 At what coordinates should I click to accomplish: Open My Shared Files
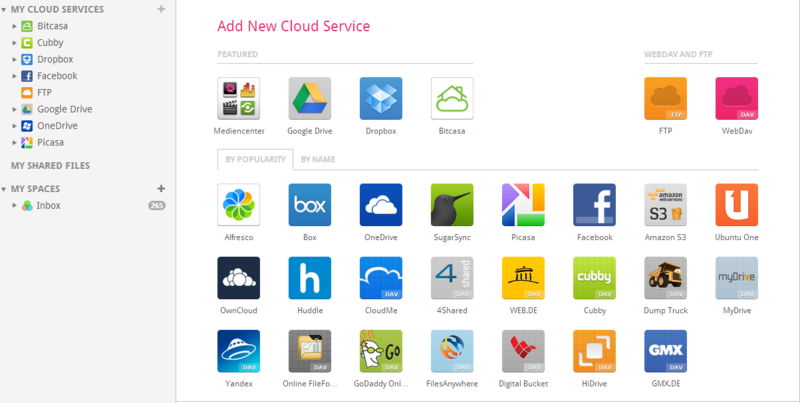[x=50, y=165]
